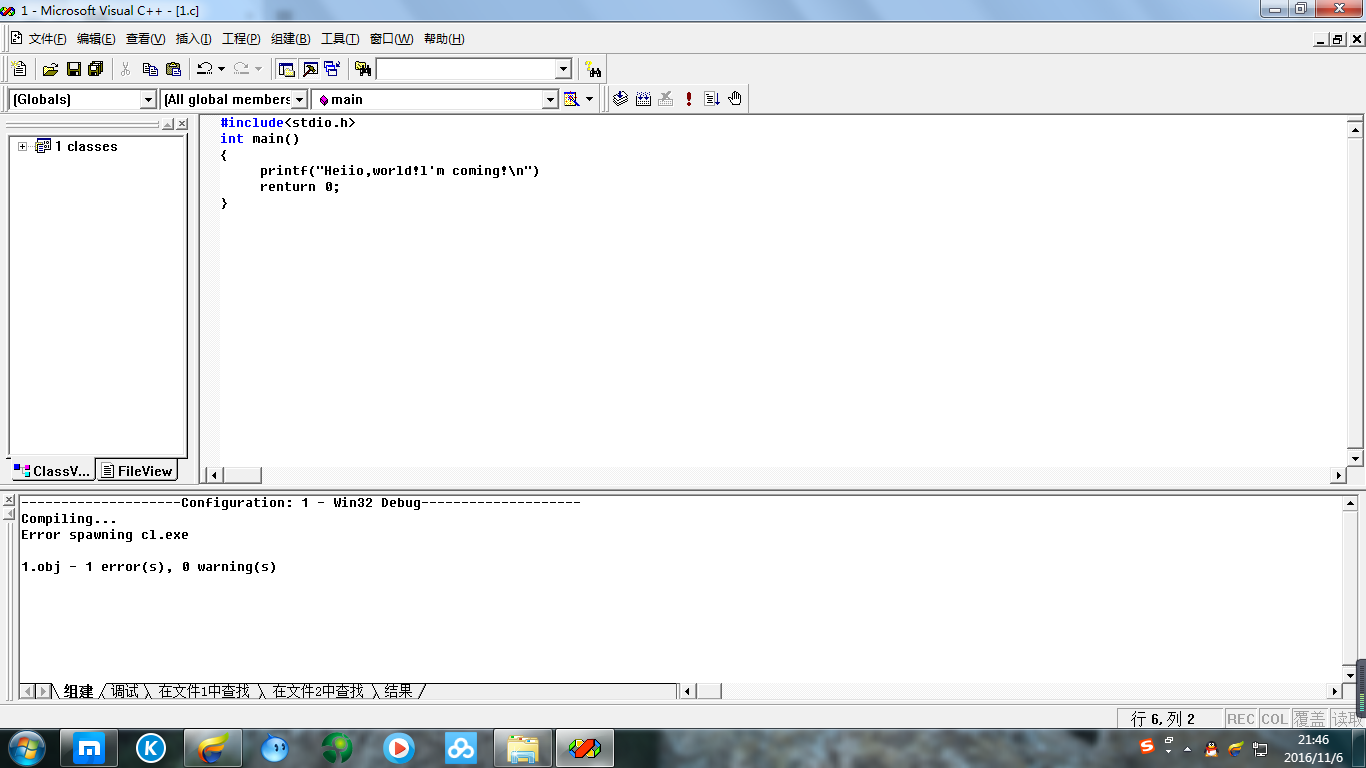Screen dimensions: 1366x768
Task: Click the output panel scrollbar down arrow
Action: tap(1349, 675)
